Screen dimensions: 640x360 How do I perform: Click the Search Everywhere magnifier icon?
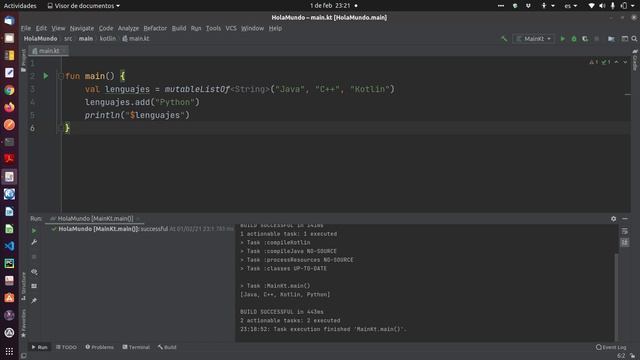[634, 39]
